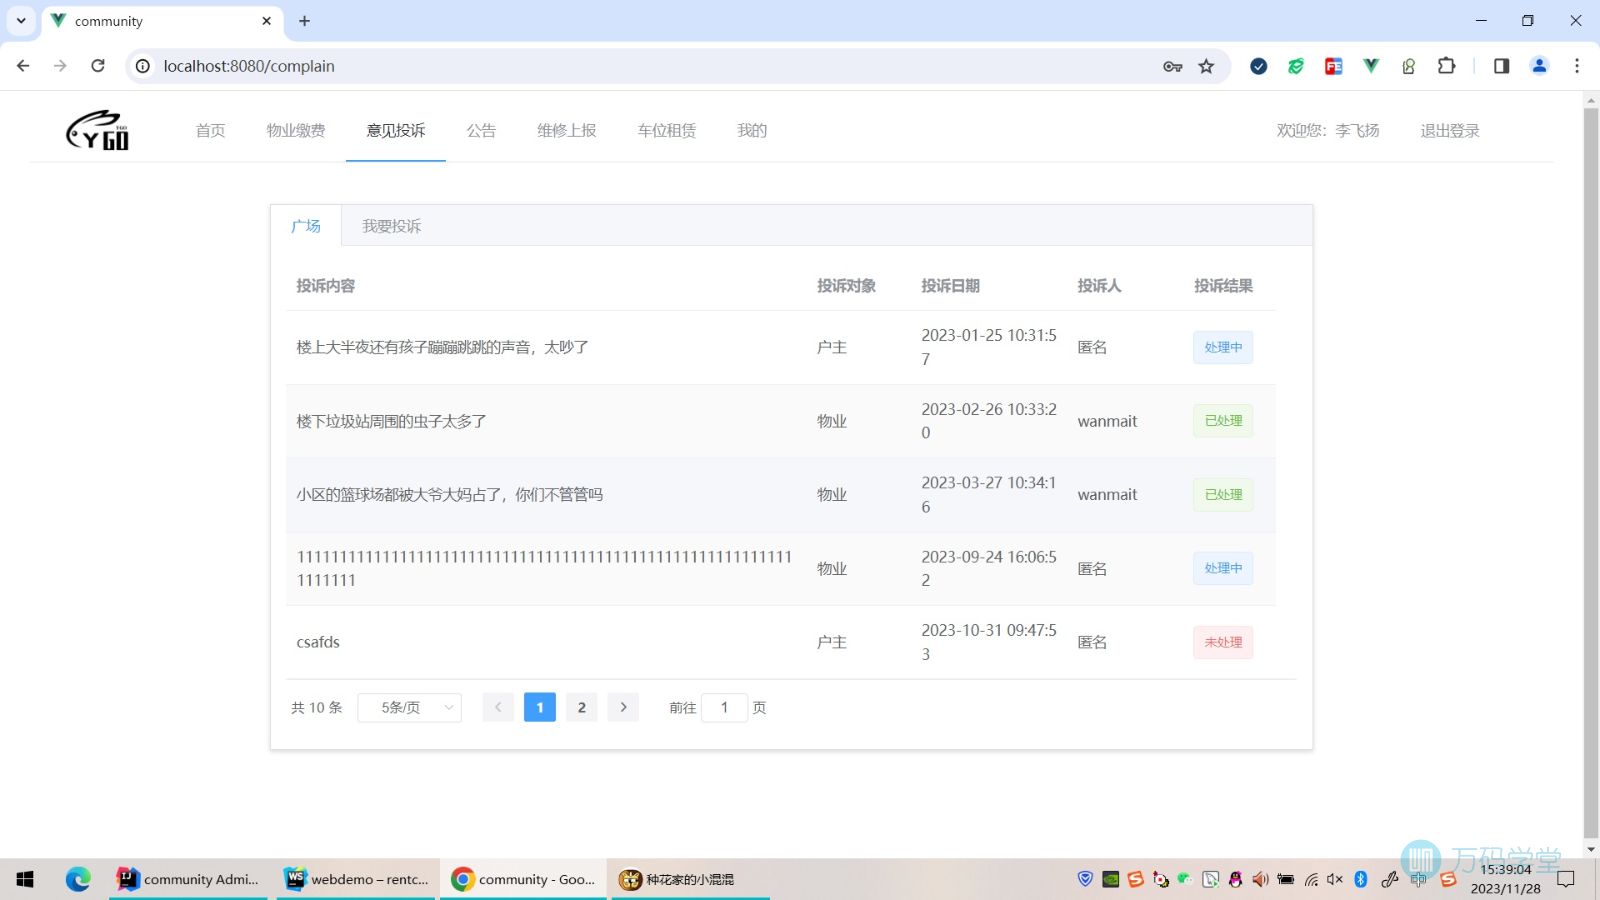Open the Chrome profile avatar

(1539, 66)
